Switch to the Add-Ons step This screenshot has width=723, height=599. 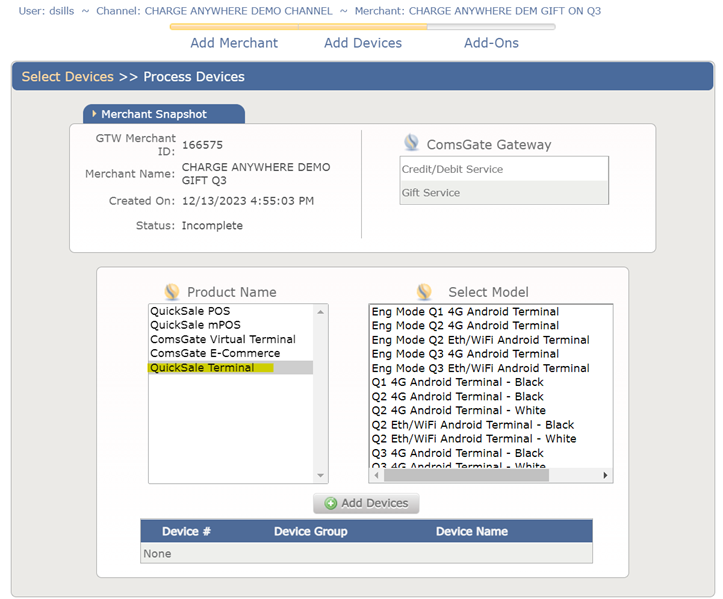pyautogui.click(x=491, y=43)
